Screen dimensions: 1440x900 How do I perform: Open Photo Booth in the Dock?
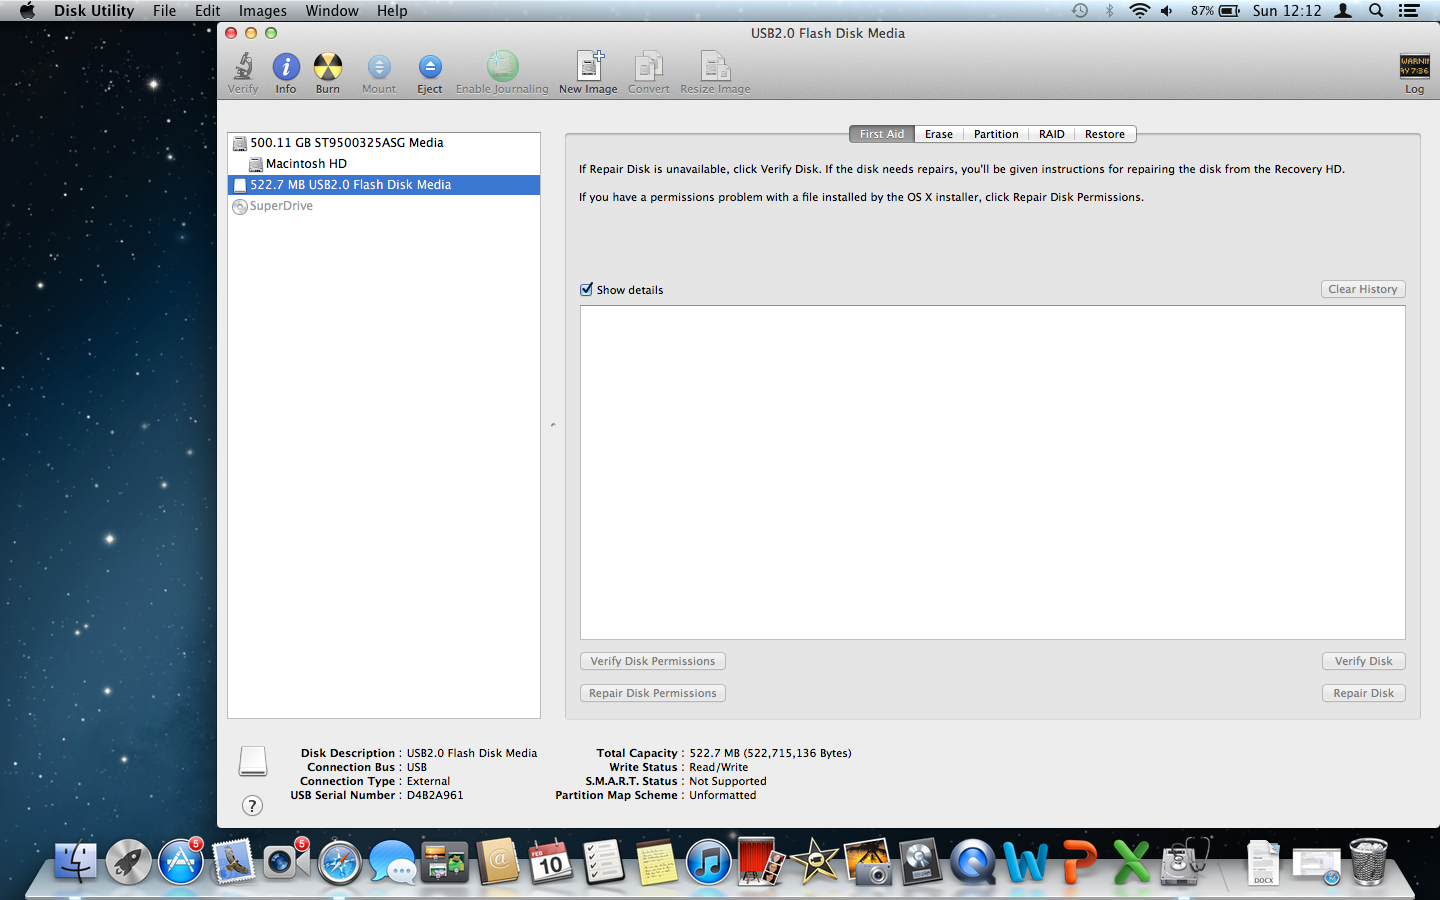[x=761, y=862]
